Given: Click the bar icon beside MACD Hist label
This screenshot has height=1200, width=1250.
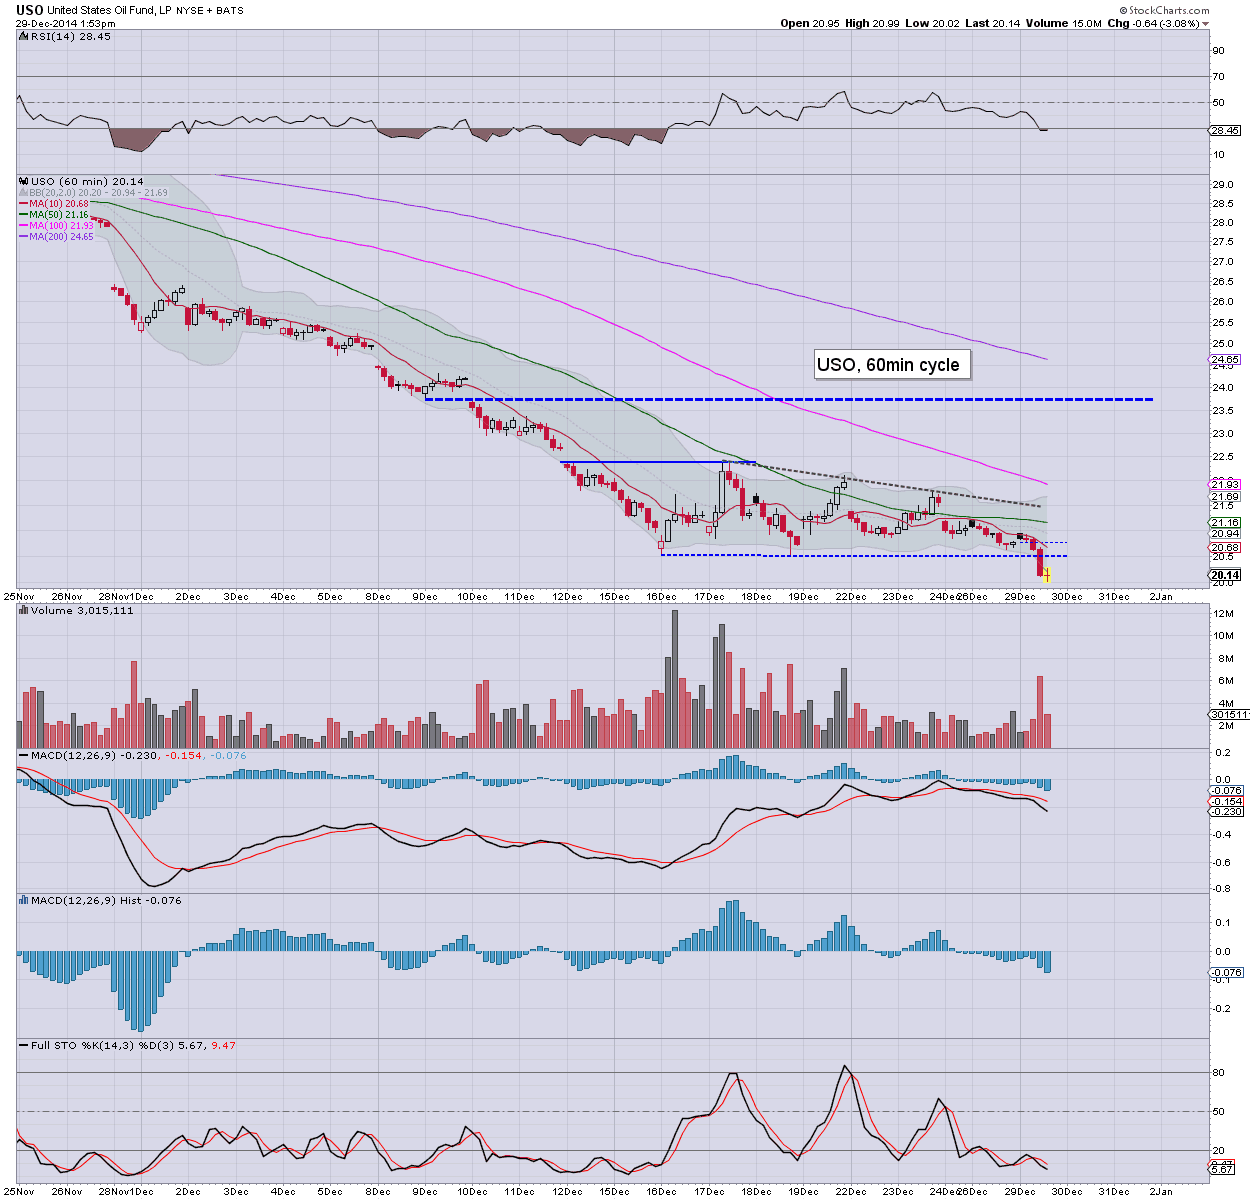Looking at the screenshot, I should [x=24, y=900].
